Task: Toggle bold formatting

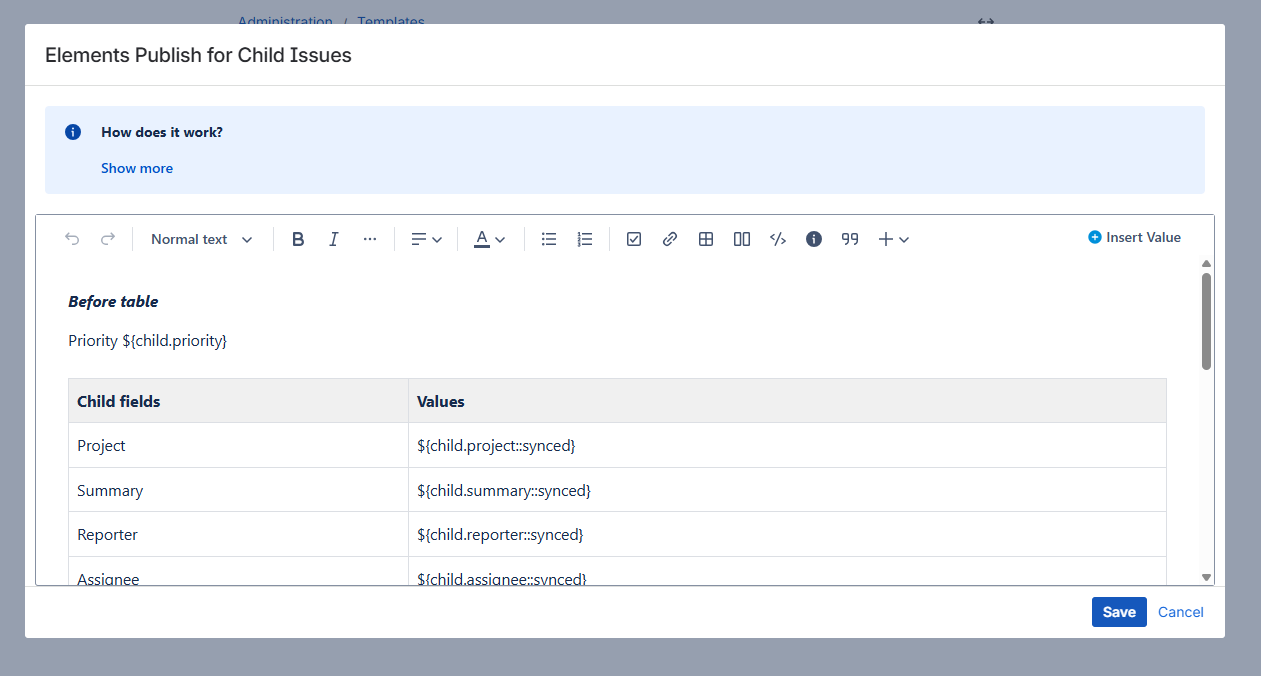Action: pyautogui.click(x=298, y=239)
